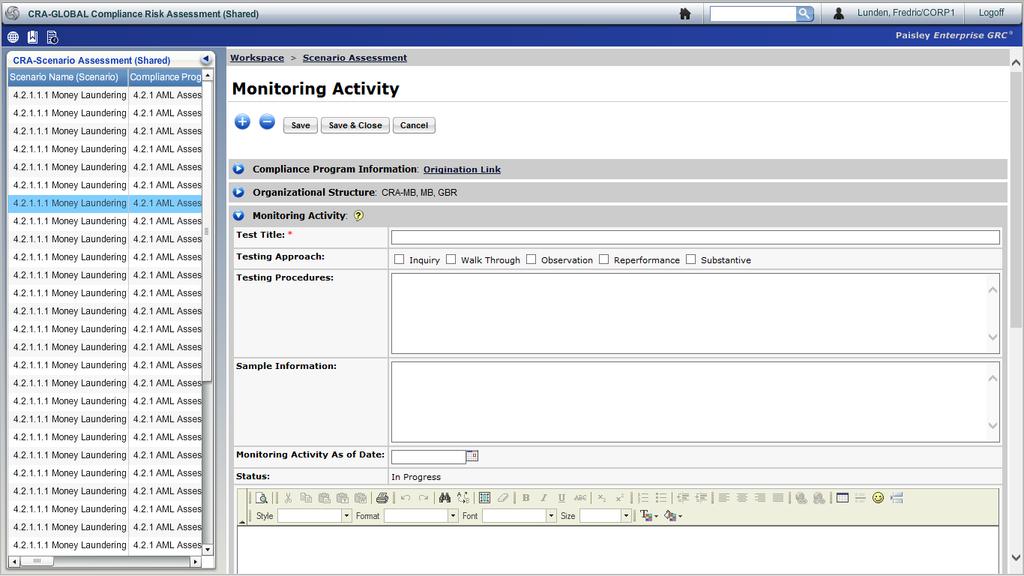Collapse CRA-Scenario Assessment side panel arrow
Image resolution: width=1024 pixels, height=576 pixels.
(x=206, y=59)
